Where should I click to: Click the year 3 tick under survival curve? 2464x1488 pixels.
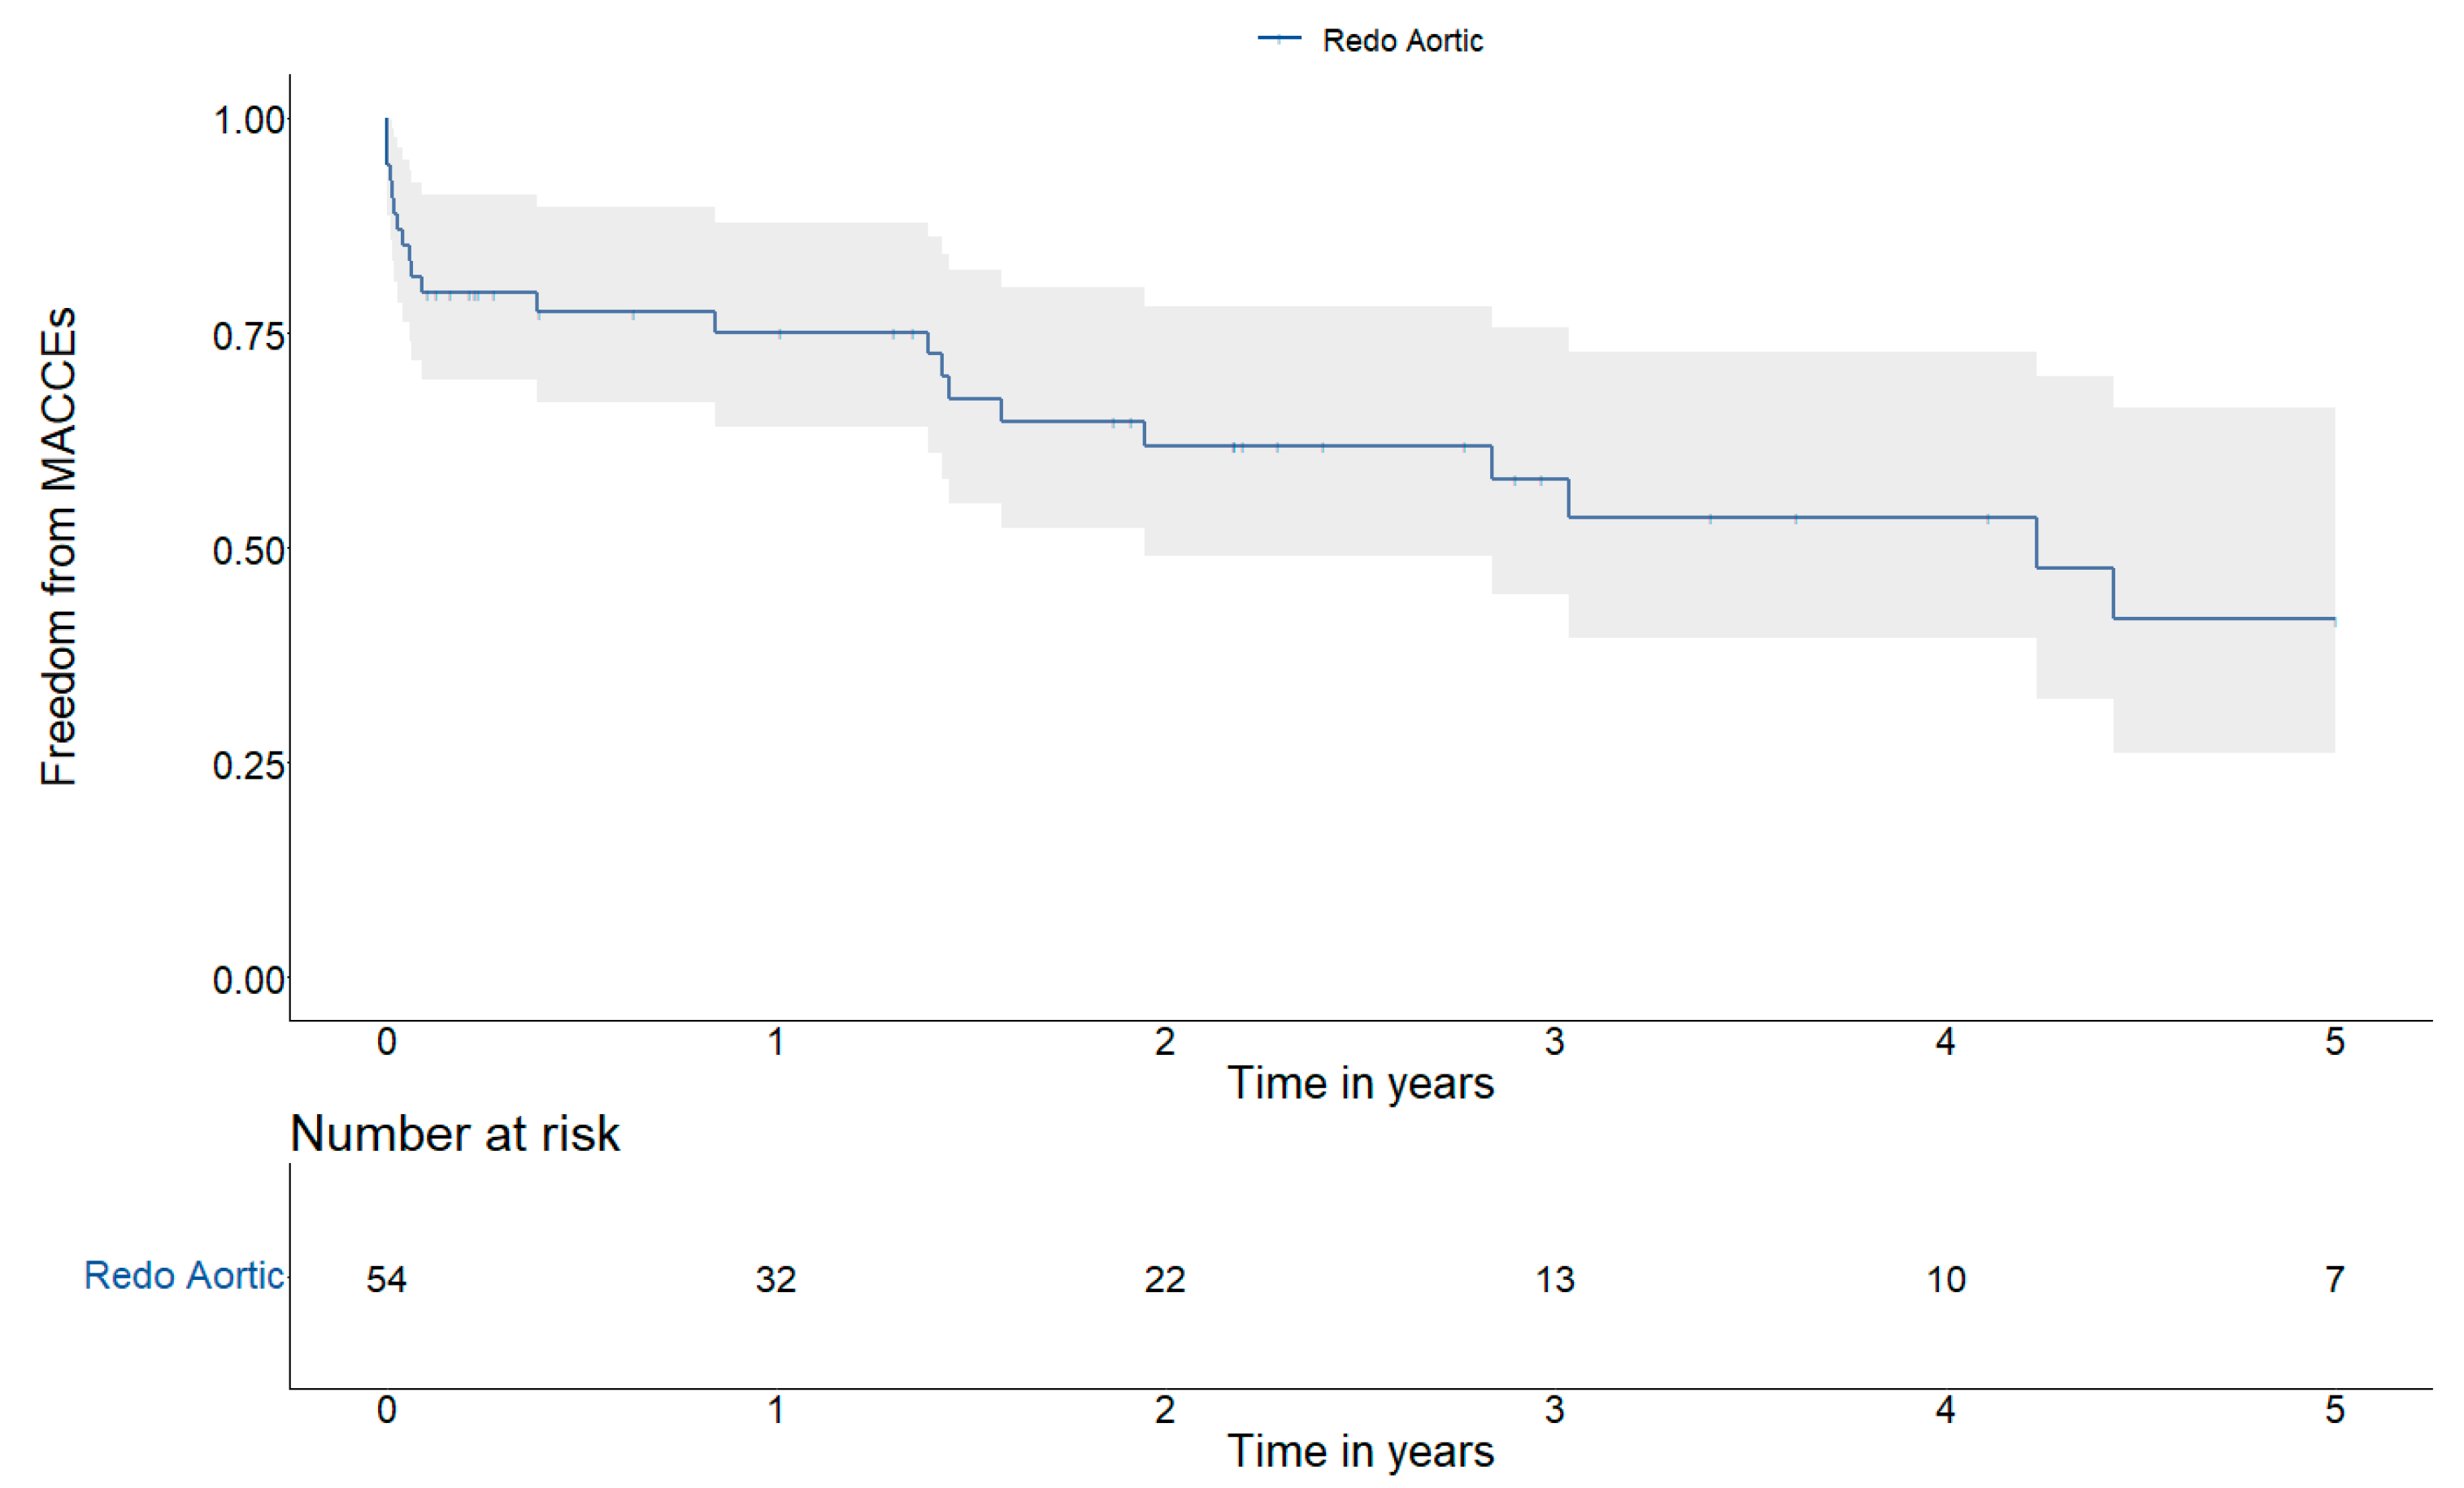coord(1555,1043)
